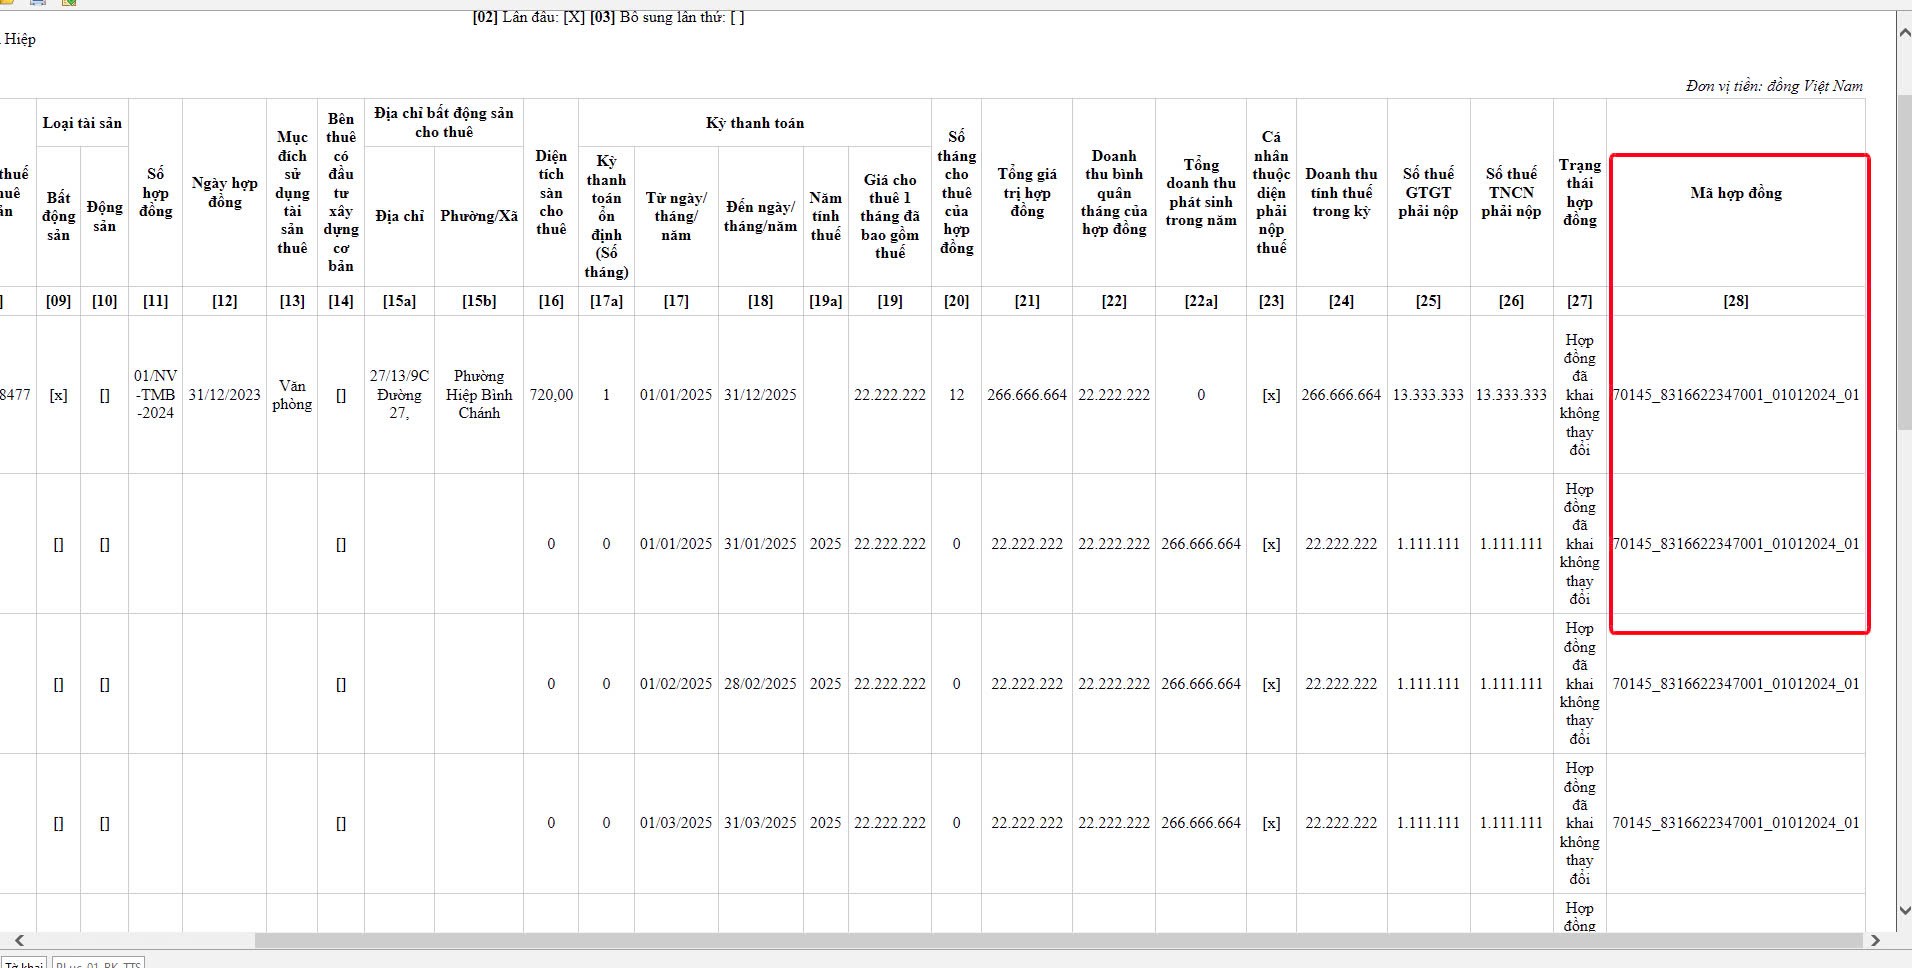Select TNCN tax cell 13.333.333 in column [26]
Image resolution: width=1912 pixels, height=968 pixels.
1511,395
